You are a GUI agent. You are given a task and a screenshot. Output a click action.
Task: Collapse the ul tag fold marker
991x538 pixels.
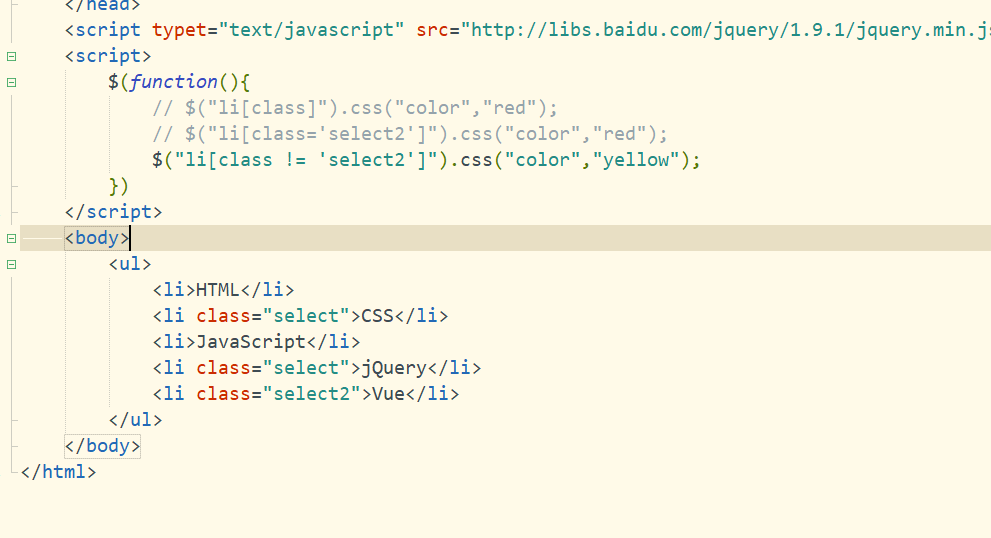[x=11, y=264]
